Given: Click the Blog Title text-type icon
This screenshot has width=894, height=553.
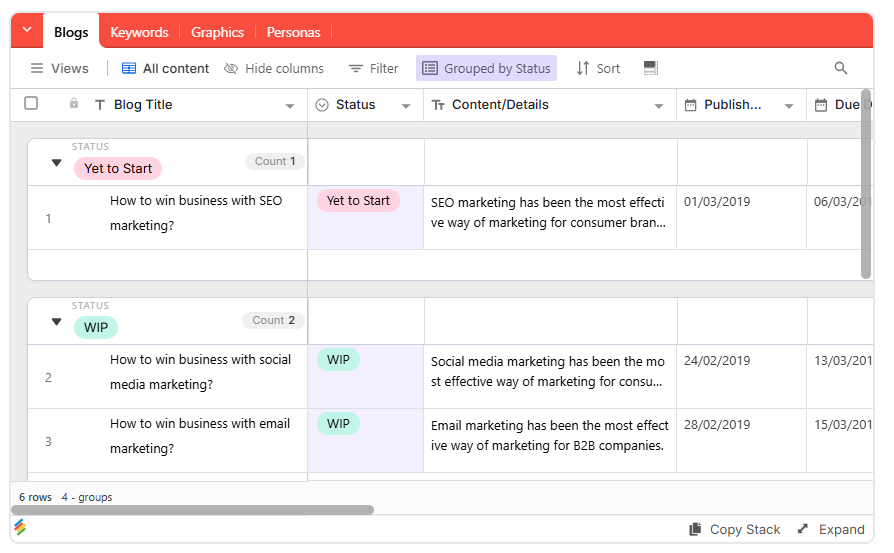Looking at the screenshot, I should 100,105.
